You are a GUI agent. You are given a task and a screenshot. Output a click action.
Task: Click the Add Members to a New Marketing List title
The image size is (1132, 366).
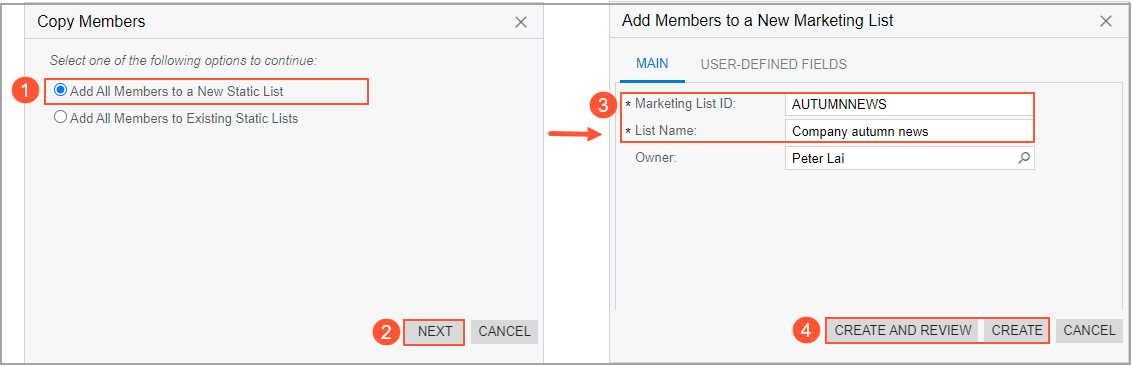click(757, 21)
